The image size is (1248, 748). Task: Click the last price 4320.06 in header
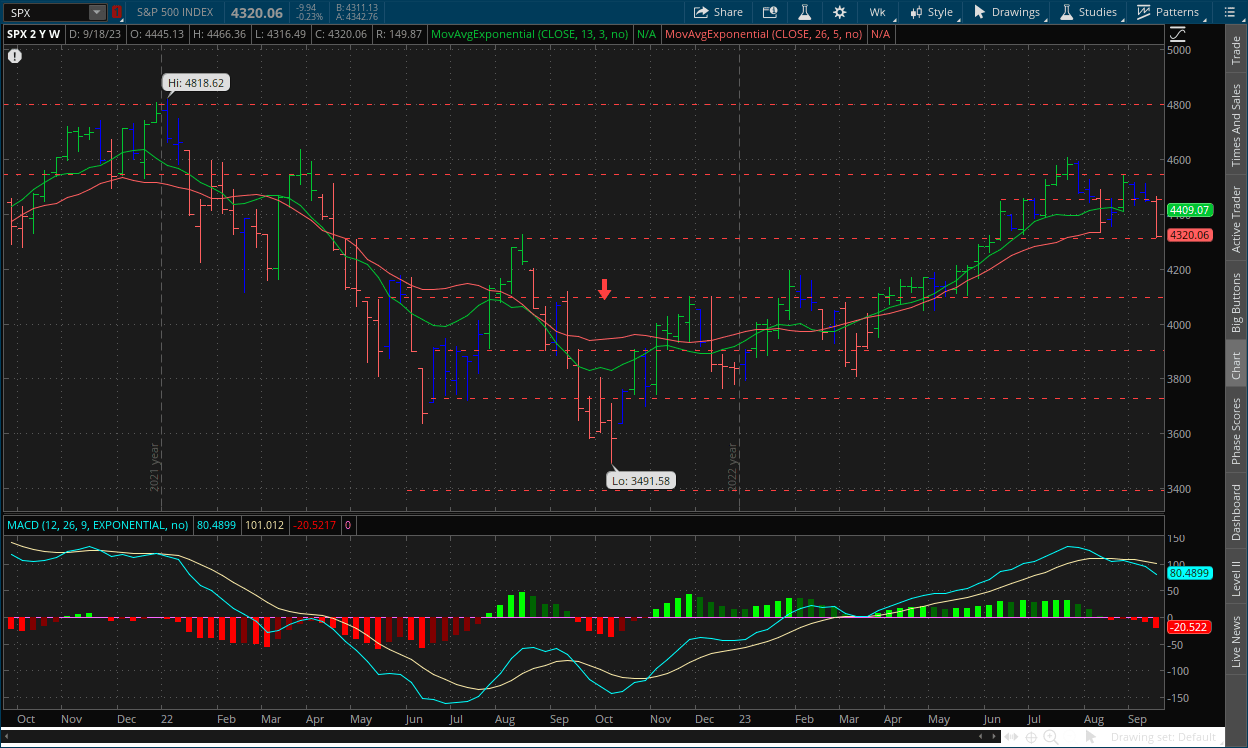[256, 12]
